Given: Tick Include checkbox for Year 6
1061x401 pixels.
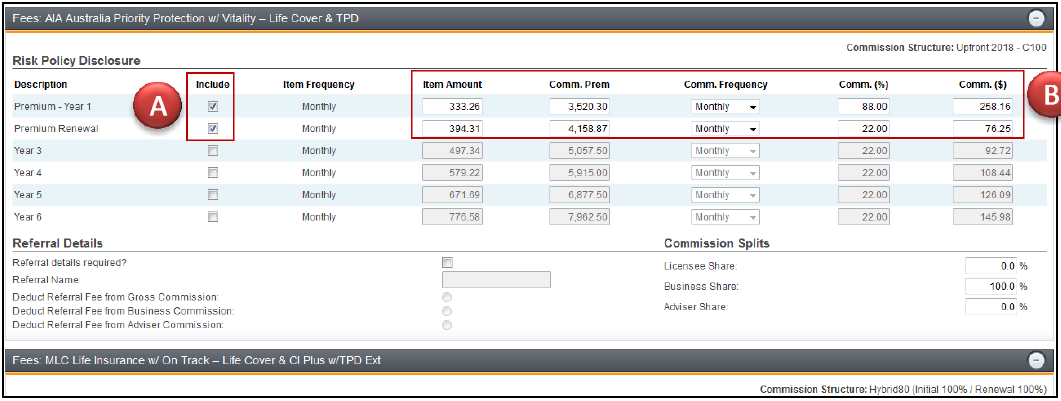Looking at the screenshot, I should coord(212,217).
